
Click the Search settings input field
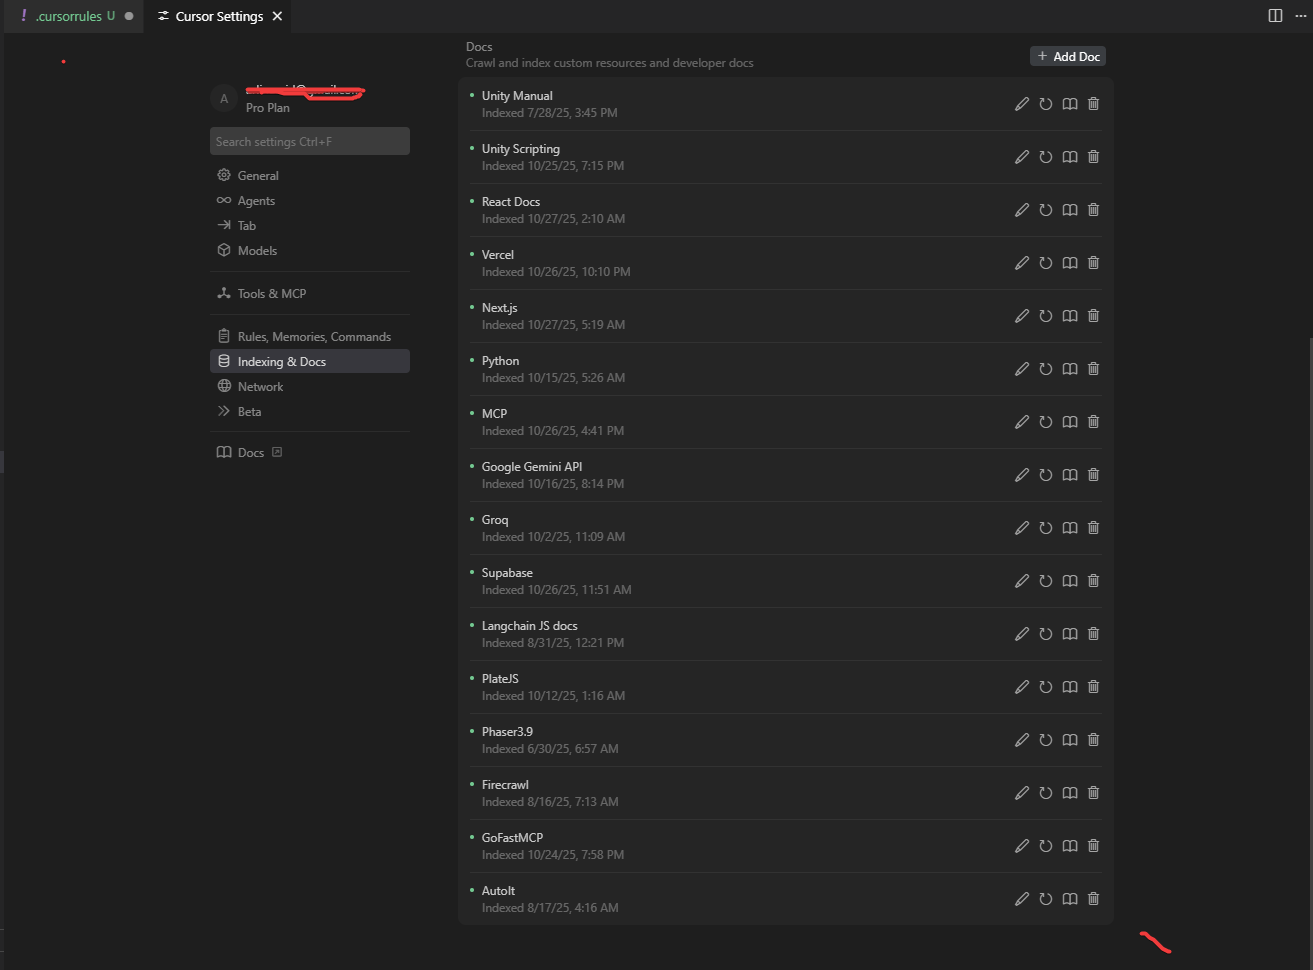tap(309, 142)
